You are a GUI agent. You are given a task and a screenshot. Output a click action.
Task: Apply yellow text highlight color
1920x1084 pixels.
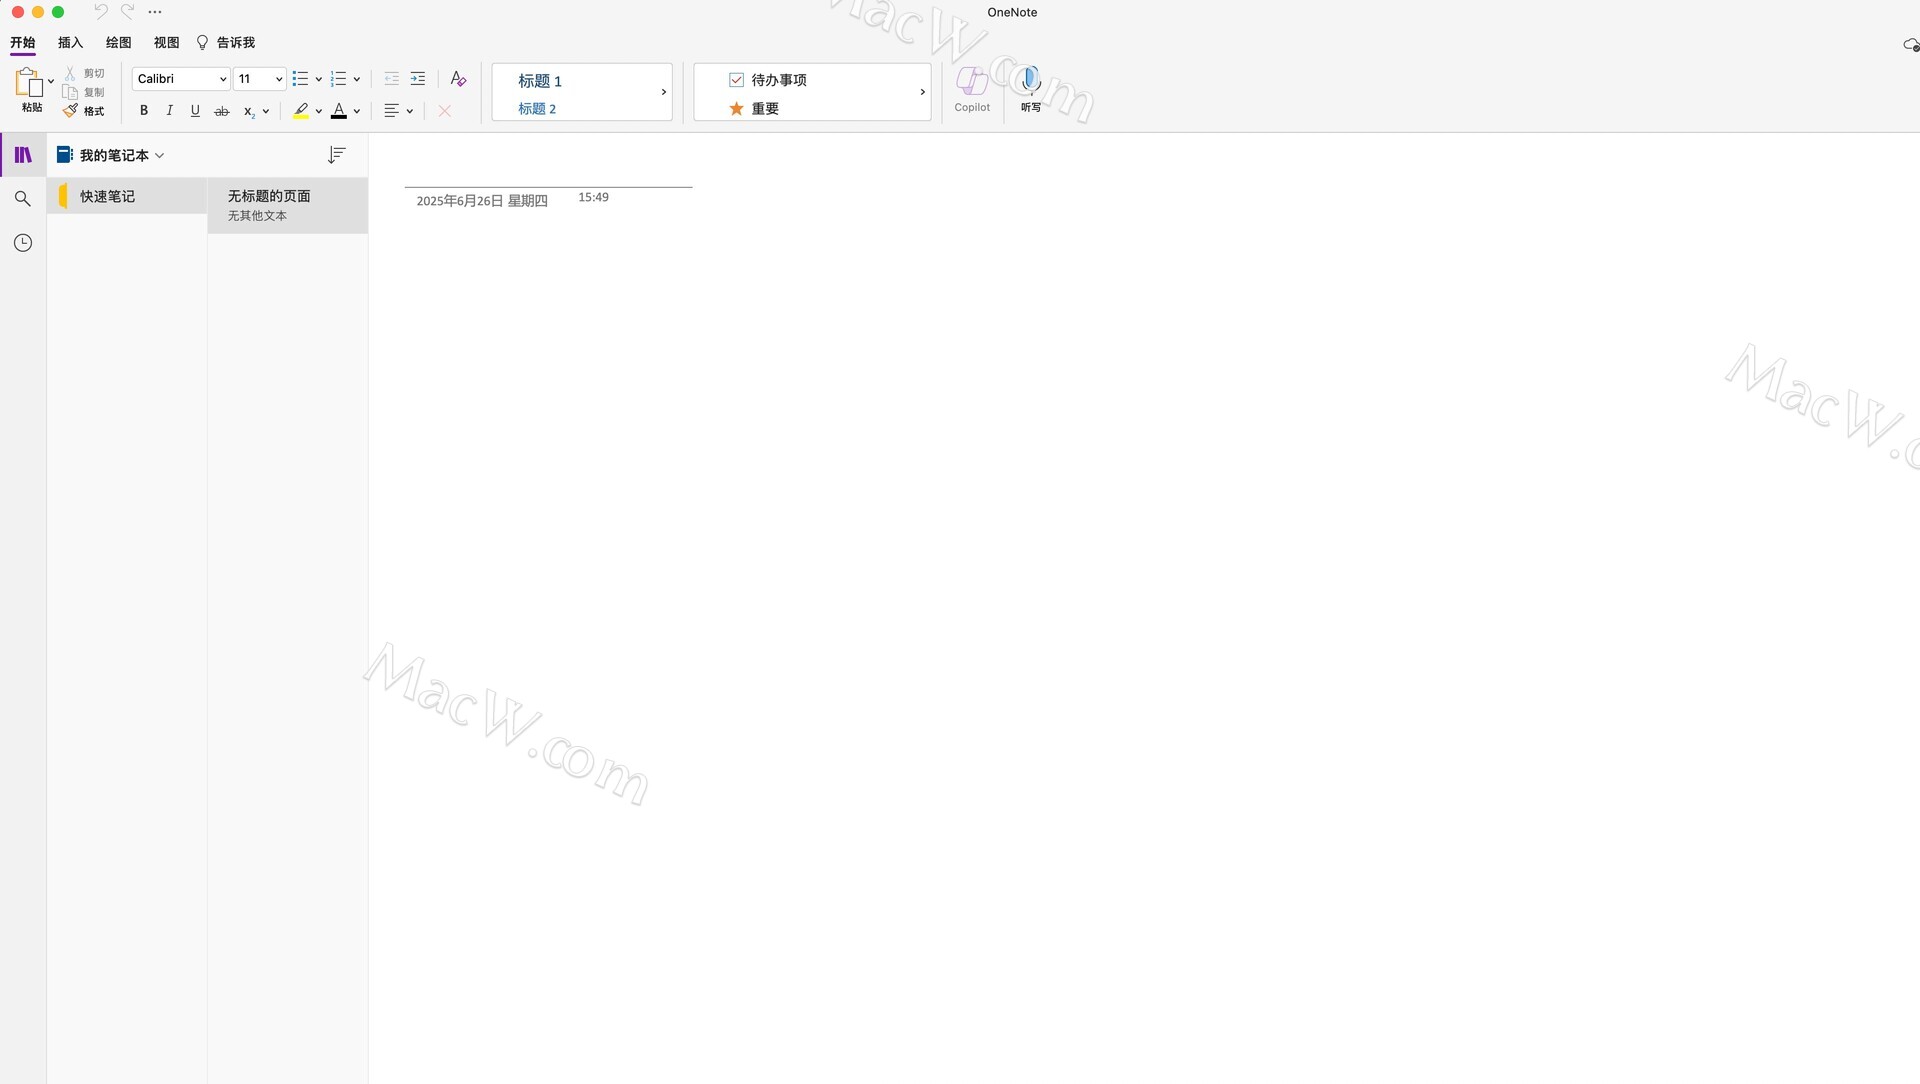point(301,111)
